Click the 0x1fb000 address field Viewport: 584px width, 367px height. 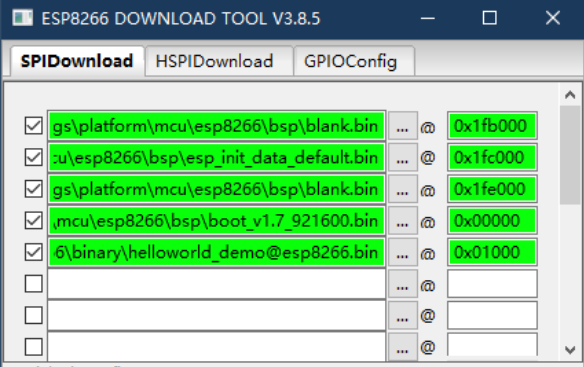tap(492, 126)
